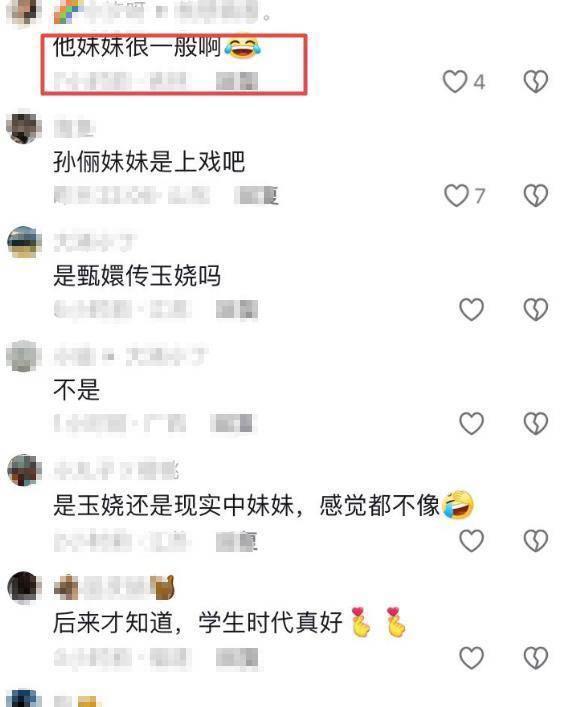The width and height of the screenshot is (580, 707).
Task: Tap broken heart on 学生时代真好 comment
Action: point(536,657)
